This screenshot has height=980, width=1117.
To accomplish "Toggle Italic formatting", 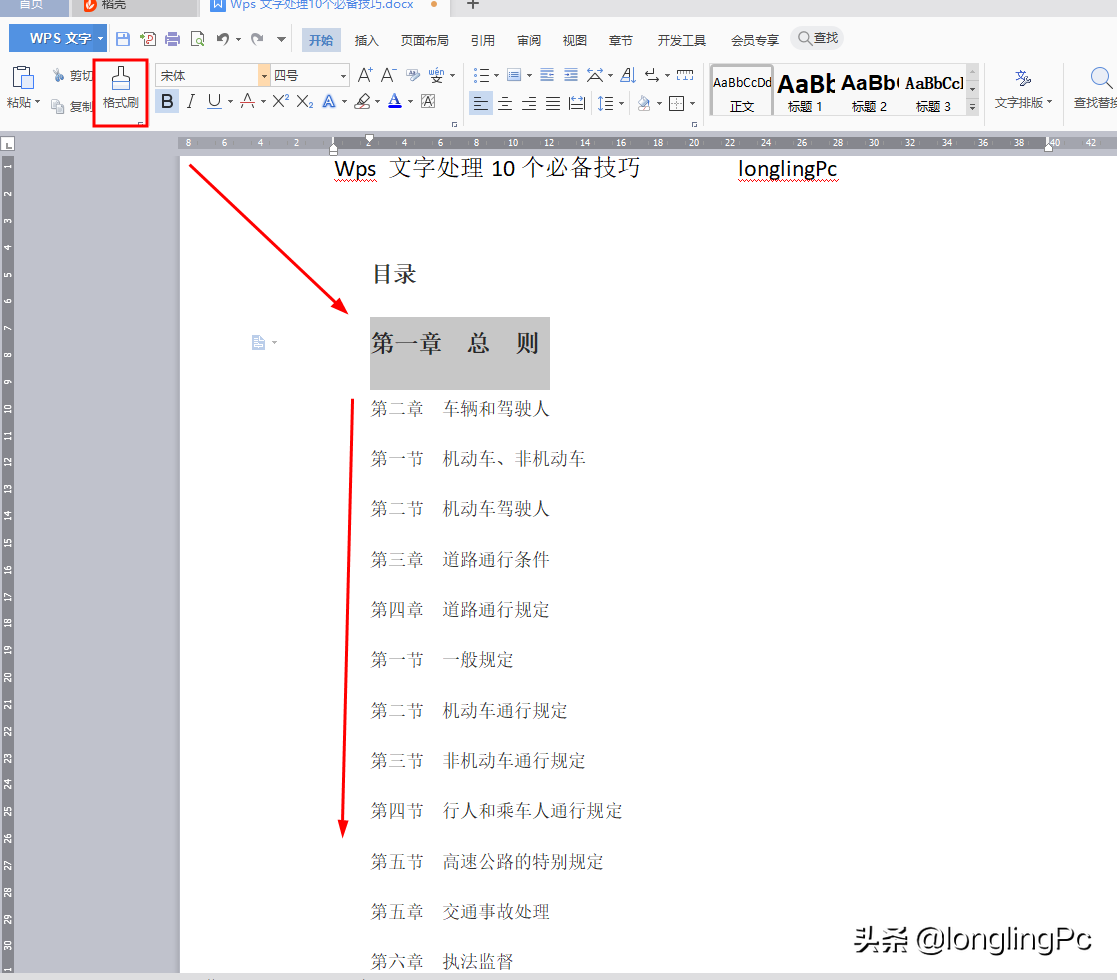I will (190, 102).
